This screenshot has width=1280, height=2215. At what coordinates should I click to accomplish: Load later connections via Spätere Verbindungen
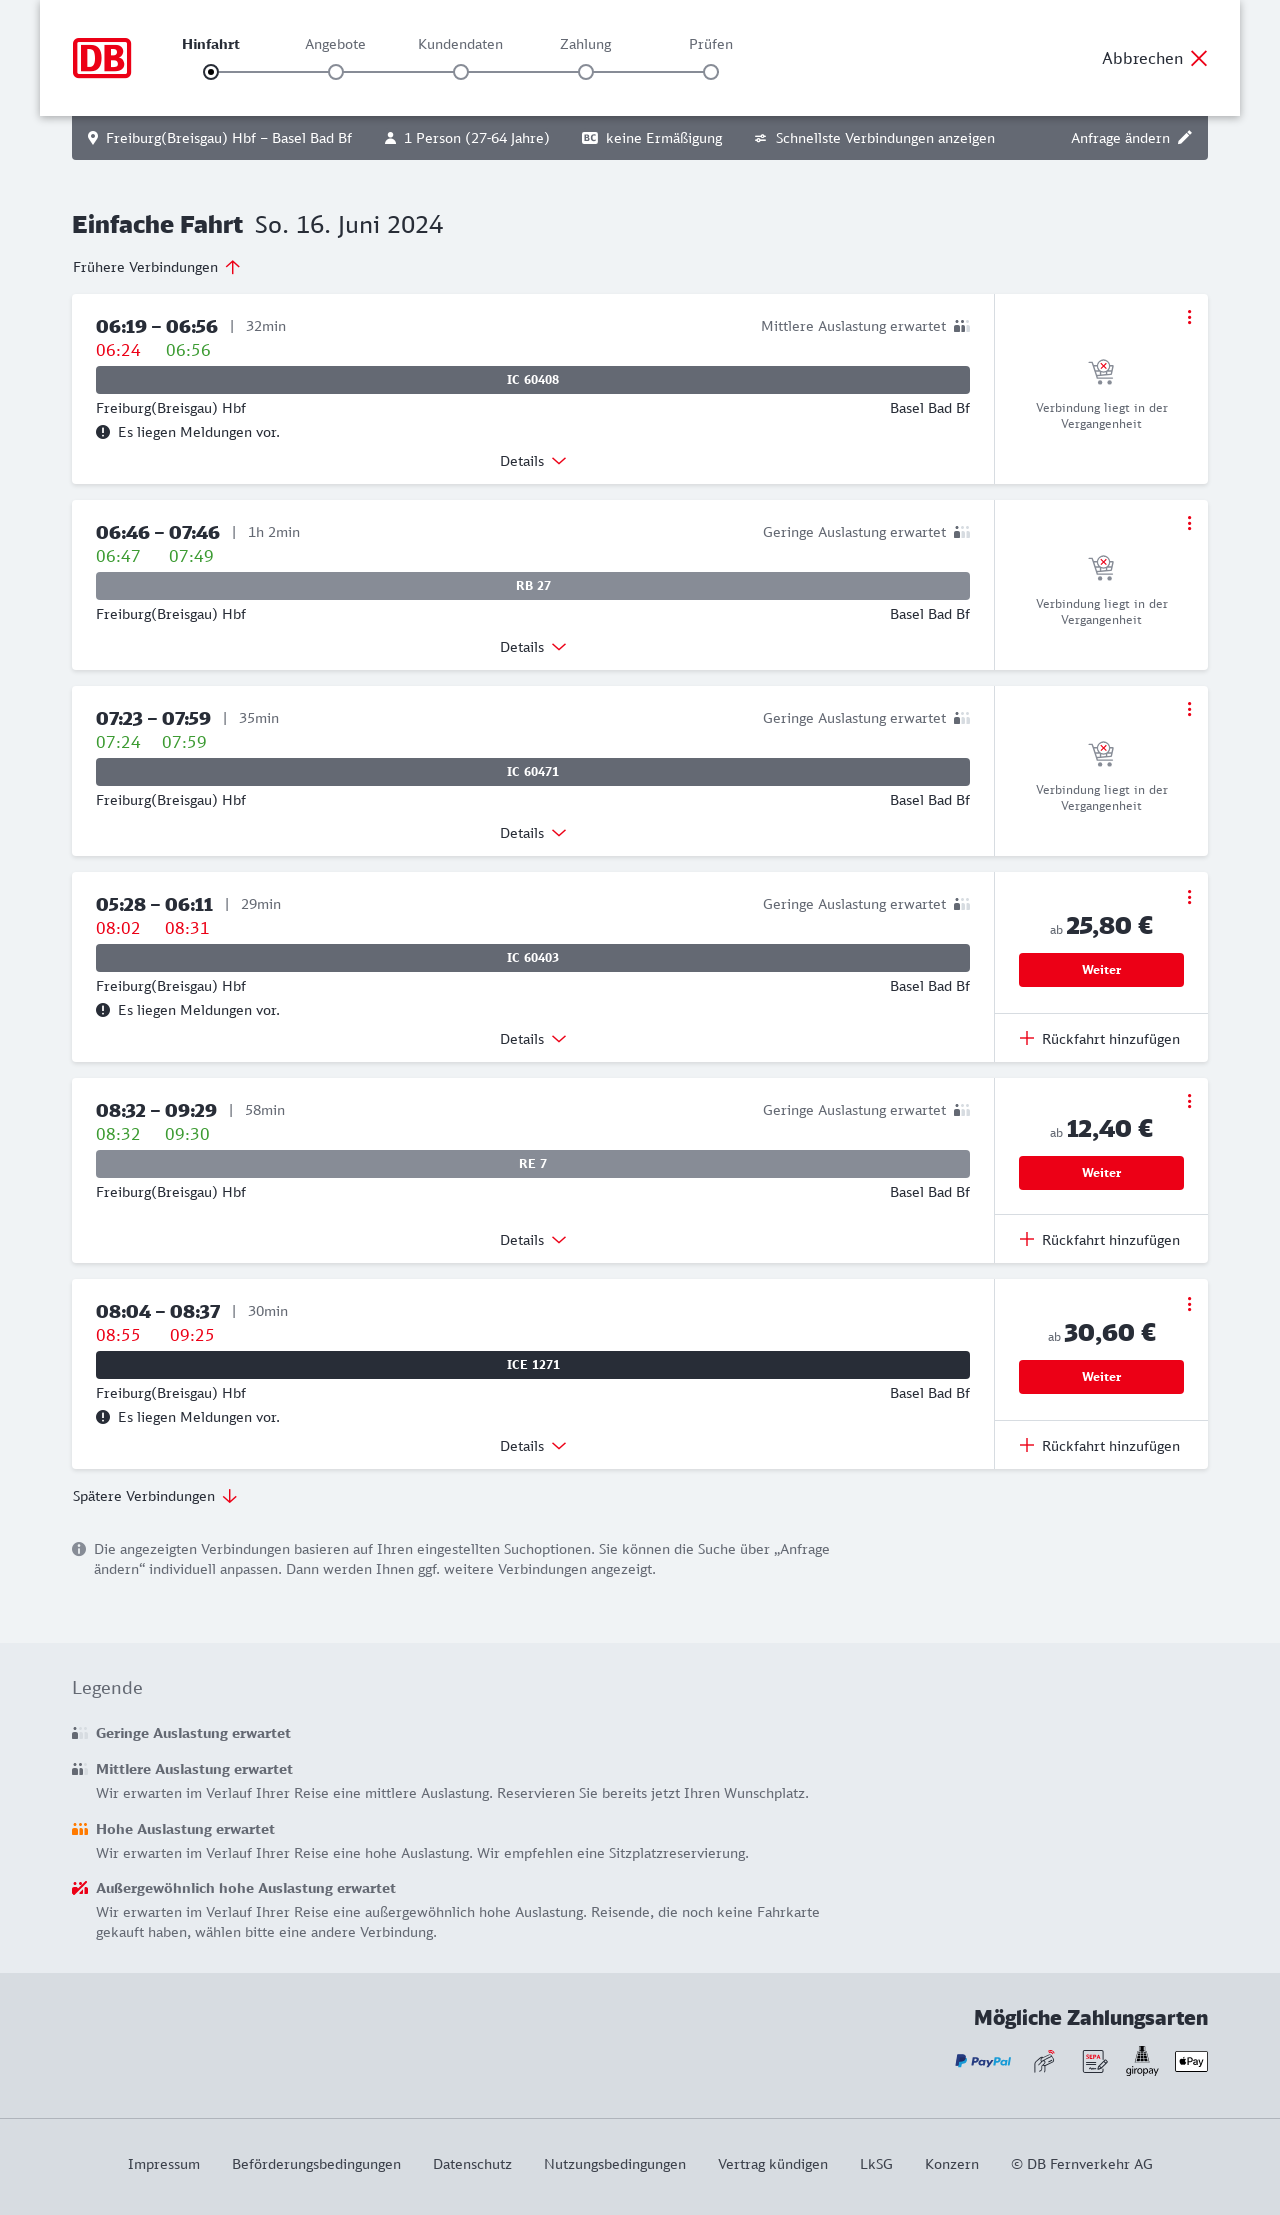155,1496
